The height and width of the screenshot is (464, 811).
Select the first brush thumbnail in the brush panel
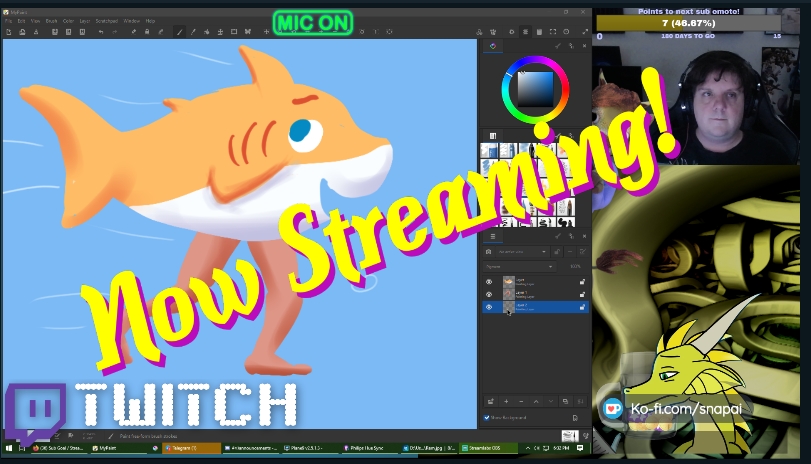click(x=489, y=151)
